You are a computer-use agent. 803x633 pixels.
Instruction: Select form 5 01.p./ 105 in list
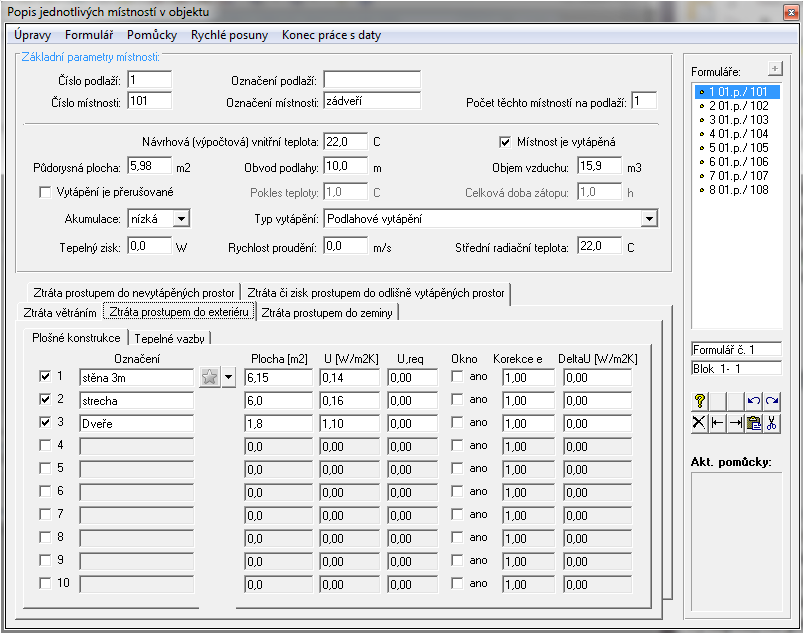click(x=738, y=148)
